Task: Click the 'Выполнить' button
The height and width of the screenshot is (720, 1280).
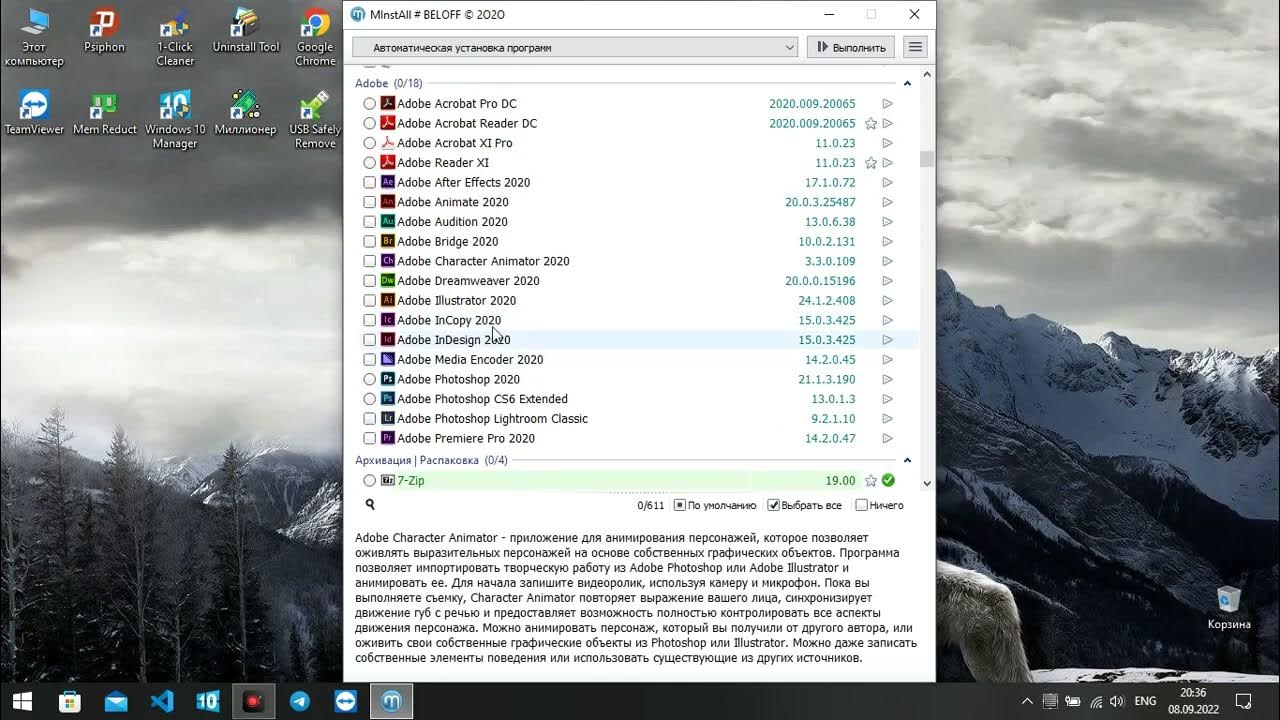Action: 850,47
